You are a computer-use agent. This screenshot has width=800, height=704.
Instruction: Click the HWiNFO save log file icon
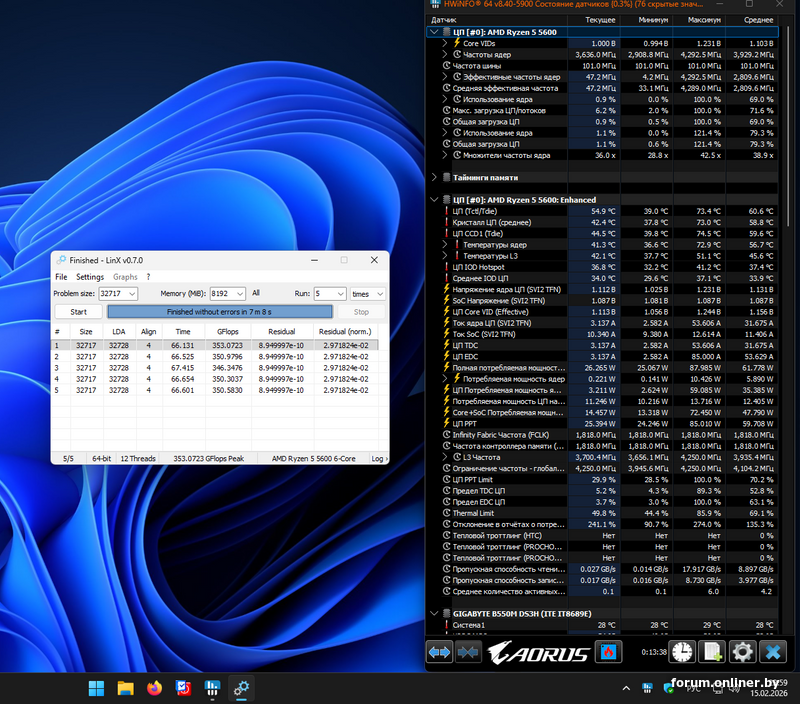712,652
